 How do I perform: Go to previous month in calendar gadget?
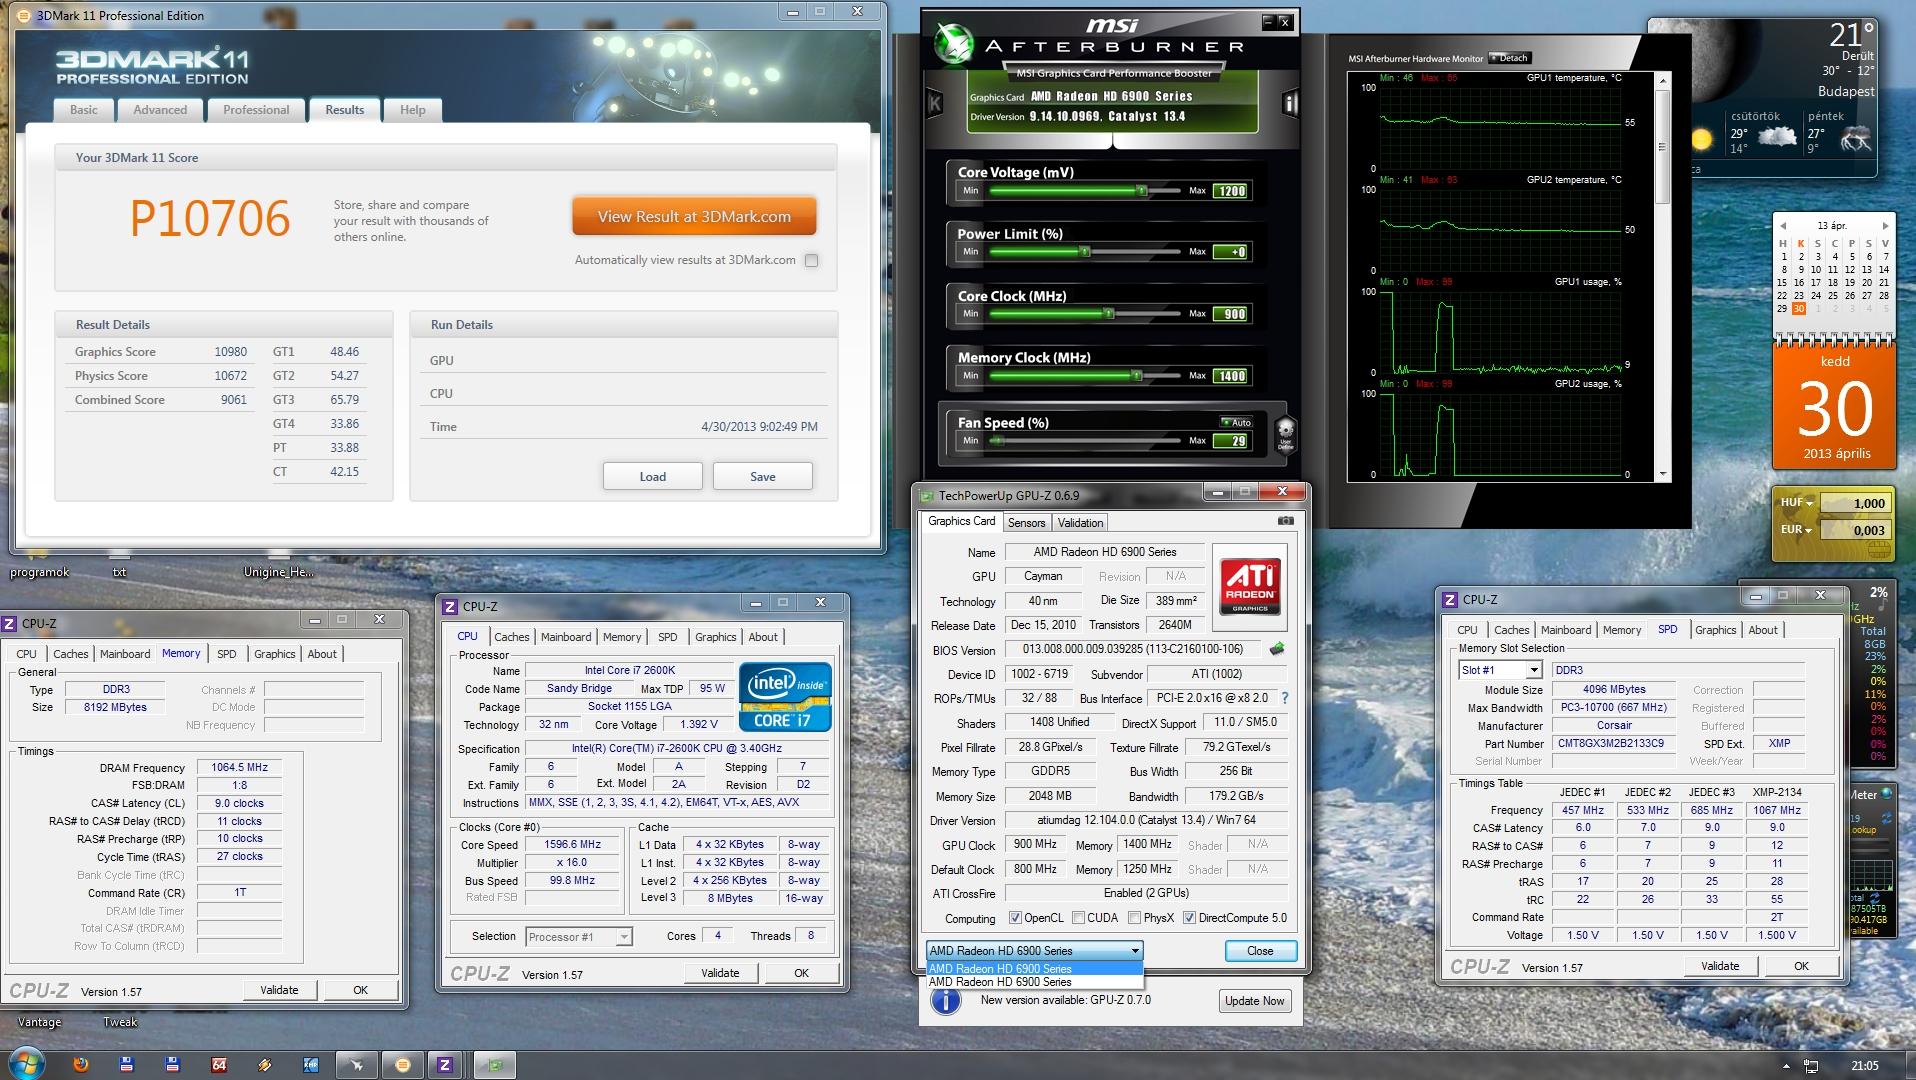1782,226
